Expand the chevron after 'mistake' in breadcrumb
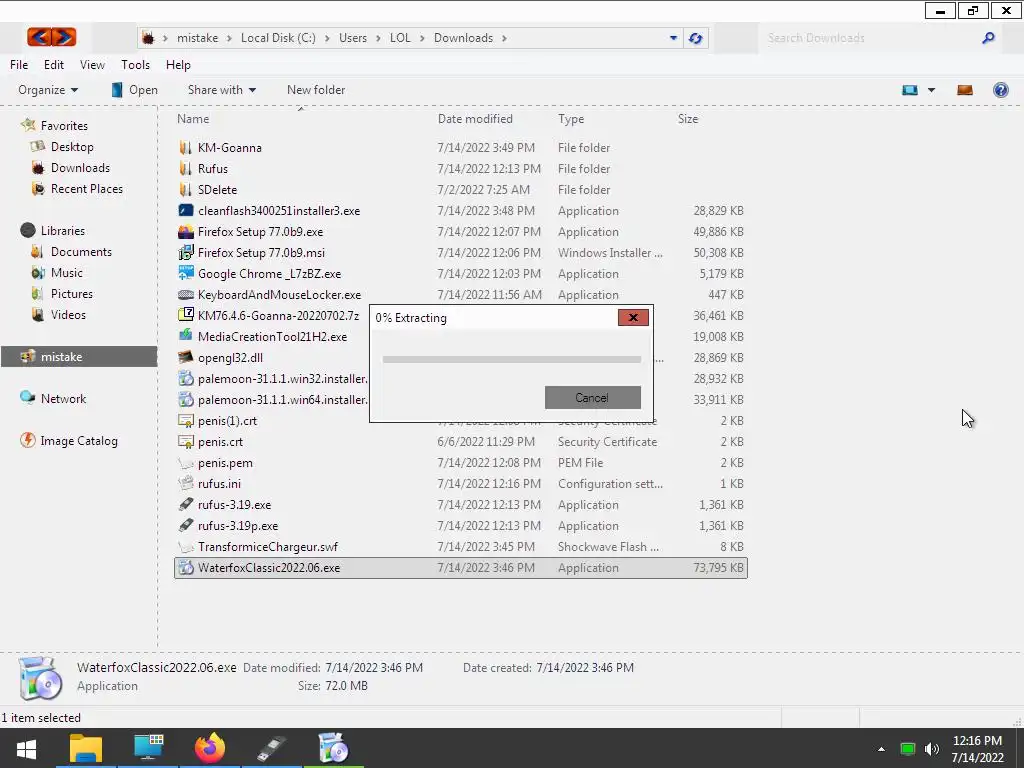Image resolution: width=1024 pixels, height=768 pixels. (x=229, y=38)
